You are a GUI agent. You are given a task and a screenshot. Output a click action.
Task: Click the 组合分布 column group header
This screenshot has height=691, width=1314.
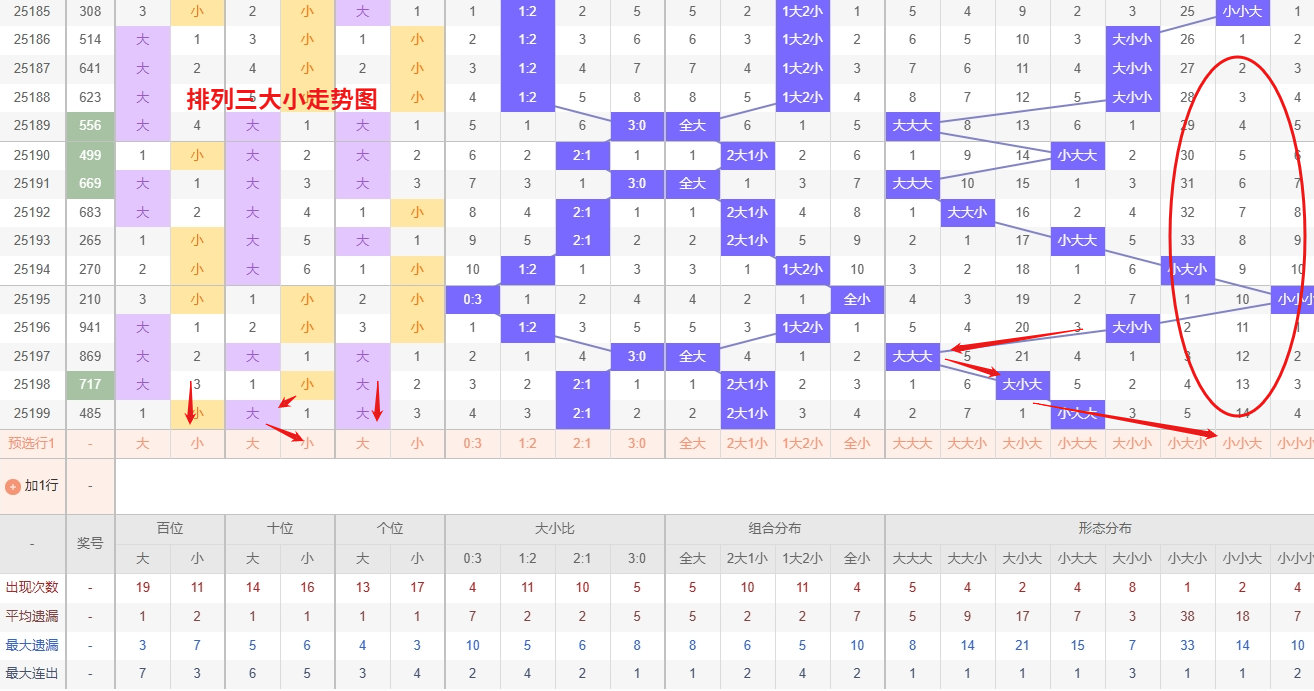coord(775,529)
